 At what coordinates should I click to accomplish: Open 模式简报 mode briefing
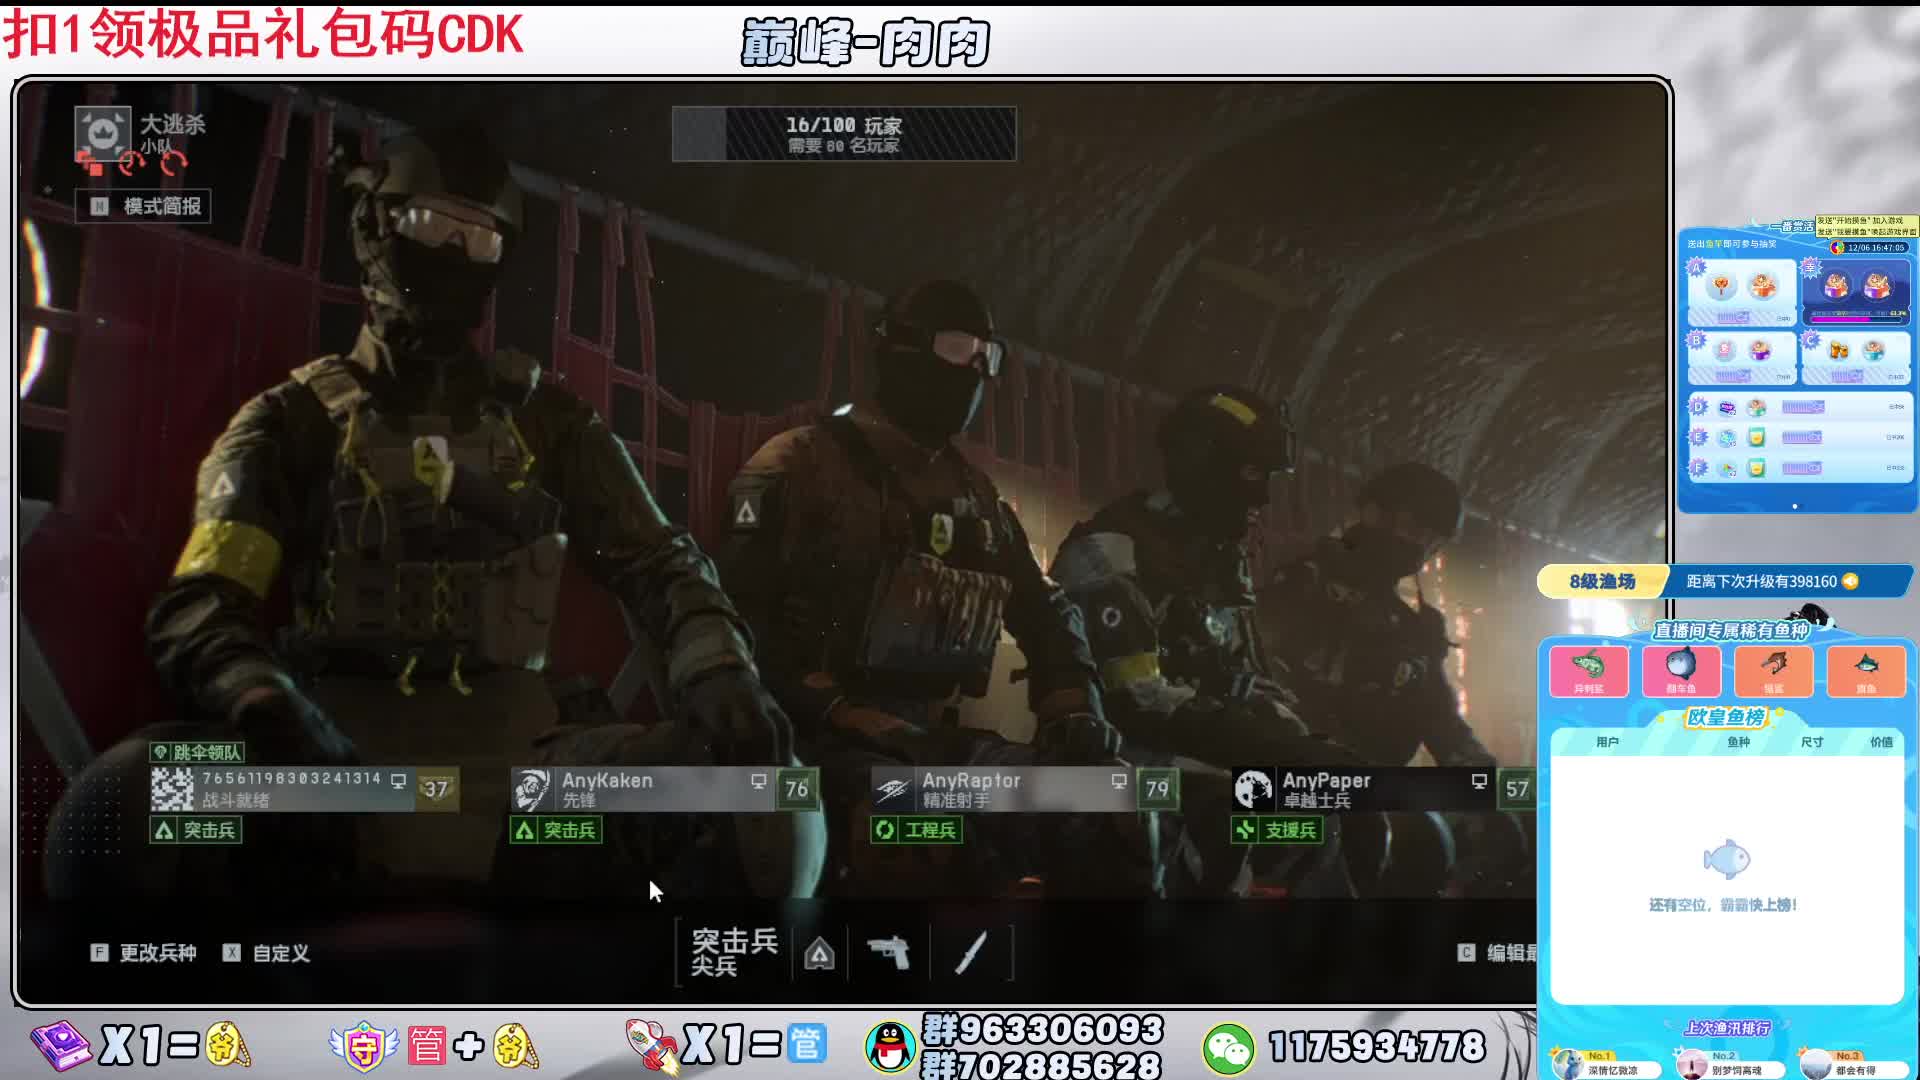[144, 206]
